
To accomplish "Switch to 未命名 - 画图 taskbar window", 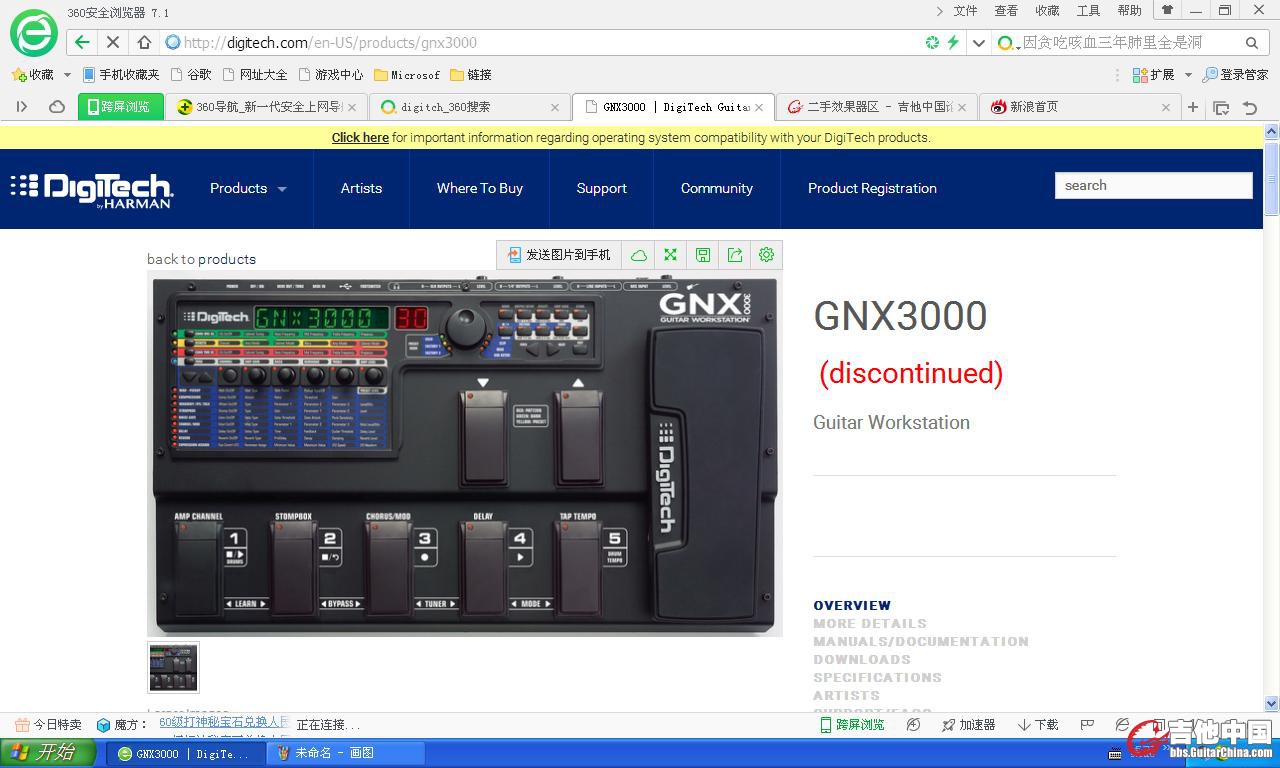I will click(345, 753).
